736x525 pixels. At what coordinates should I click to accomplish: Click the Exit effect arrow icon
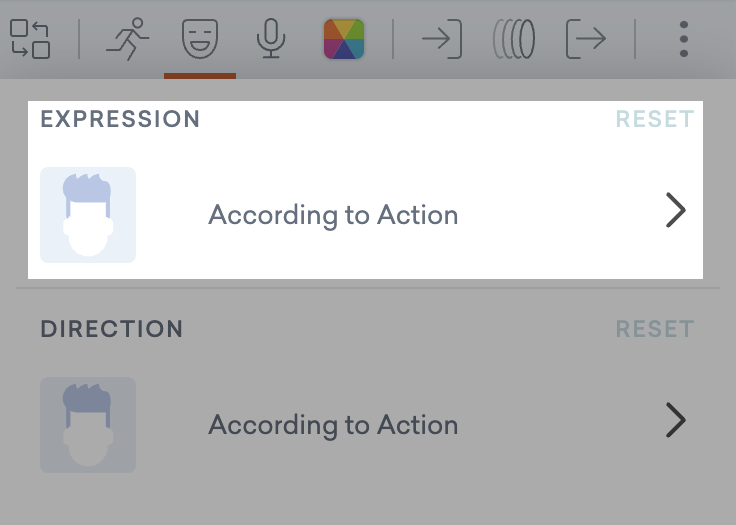(586, 39)
